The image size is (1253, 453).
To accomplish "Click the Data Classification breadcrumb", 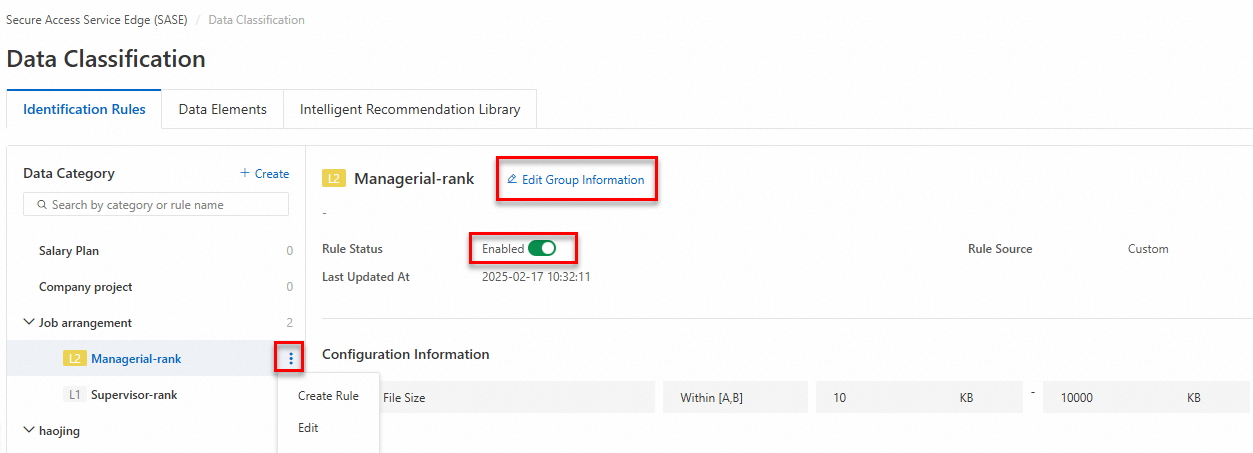I will coord(257,20).
